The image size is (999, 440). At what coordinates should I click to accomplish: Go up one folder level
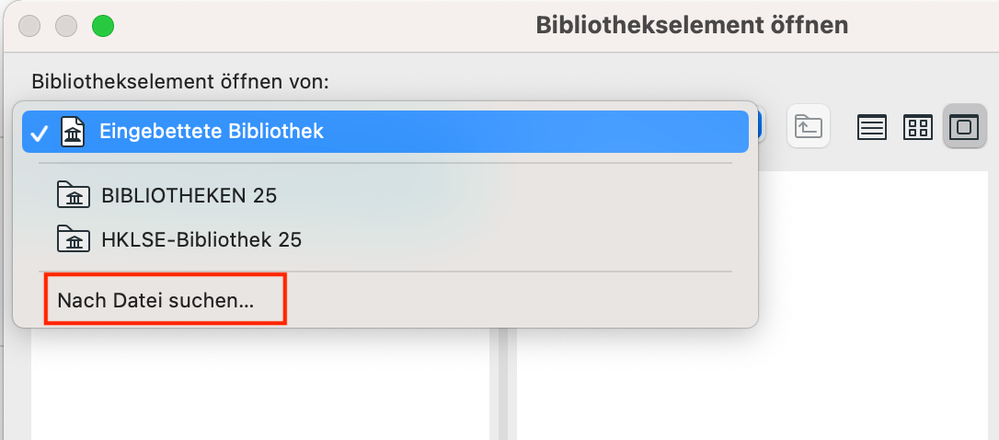pyautogui.click(x=808, y=127)
